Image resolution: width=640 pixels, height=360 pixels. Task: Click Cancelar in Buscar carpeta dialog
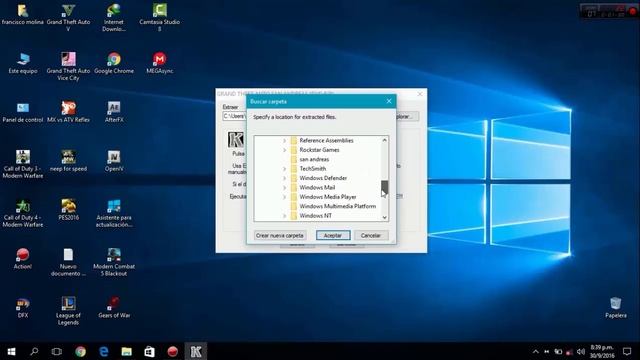click(371, 236)
